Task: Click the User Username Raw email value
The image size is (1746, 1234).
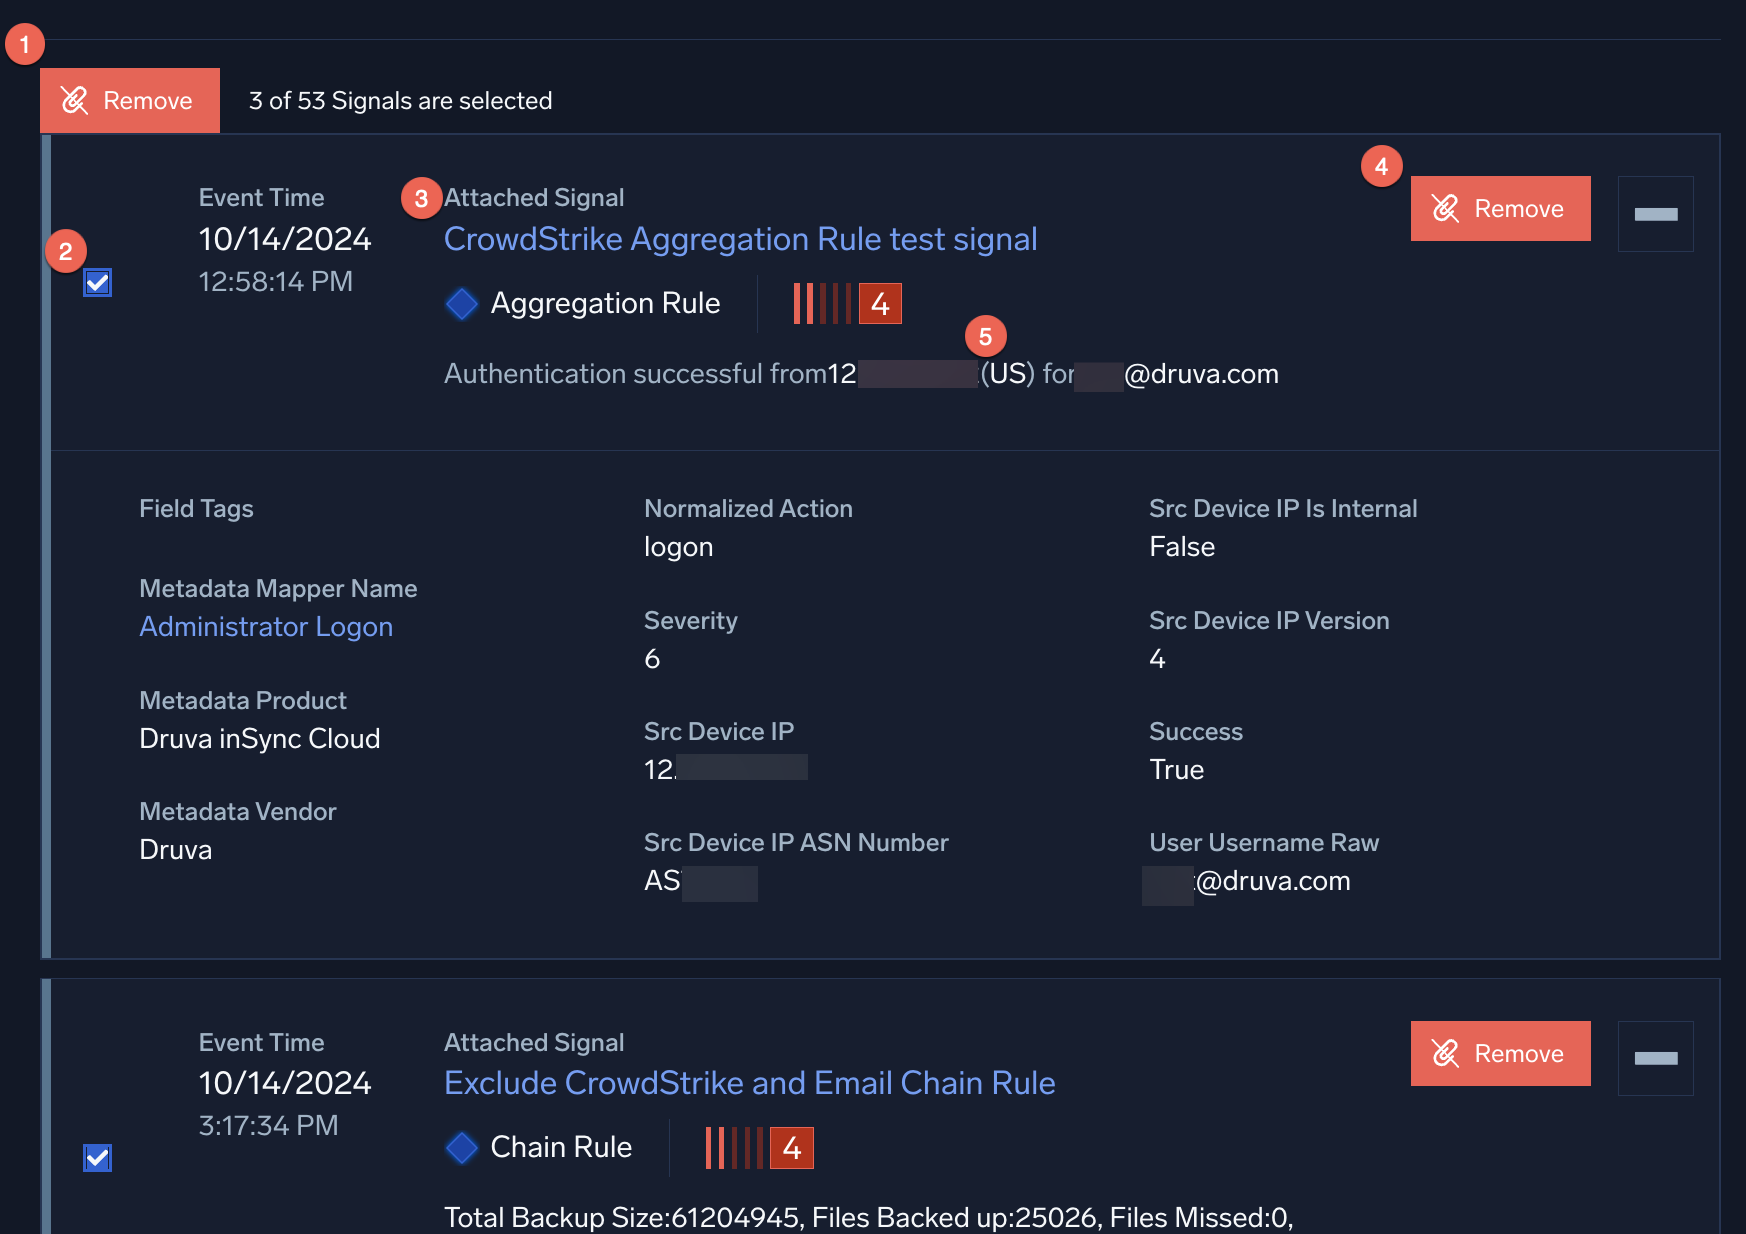Action: (x=1250, y=881)
